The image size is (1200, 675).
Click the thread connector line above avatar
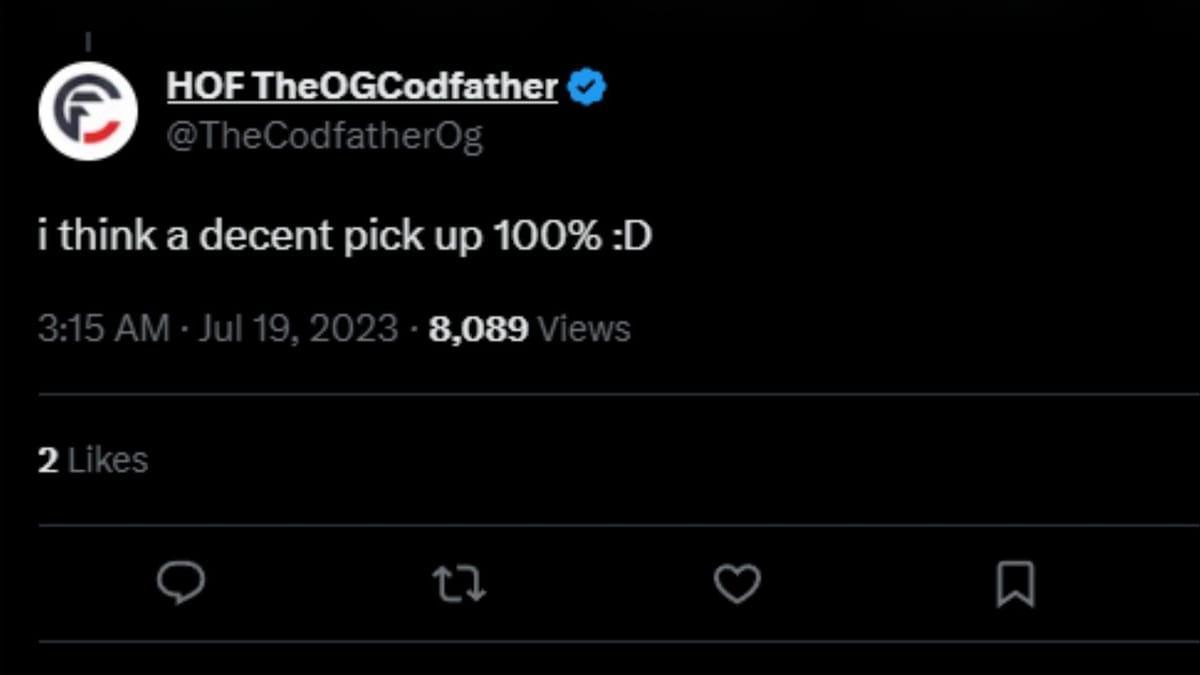click(88, 42)
